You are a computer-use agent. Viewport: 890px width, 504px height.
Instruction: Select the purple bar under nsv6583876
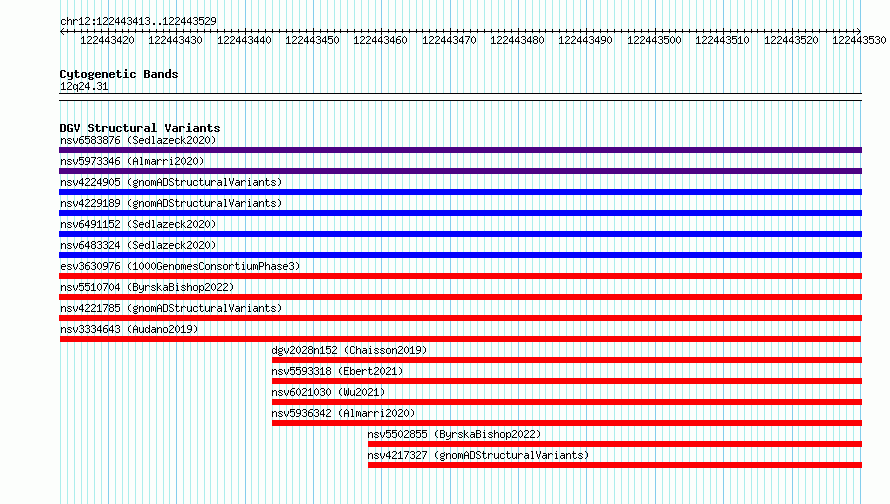pyautogui.click(x=460, y=150)
